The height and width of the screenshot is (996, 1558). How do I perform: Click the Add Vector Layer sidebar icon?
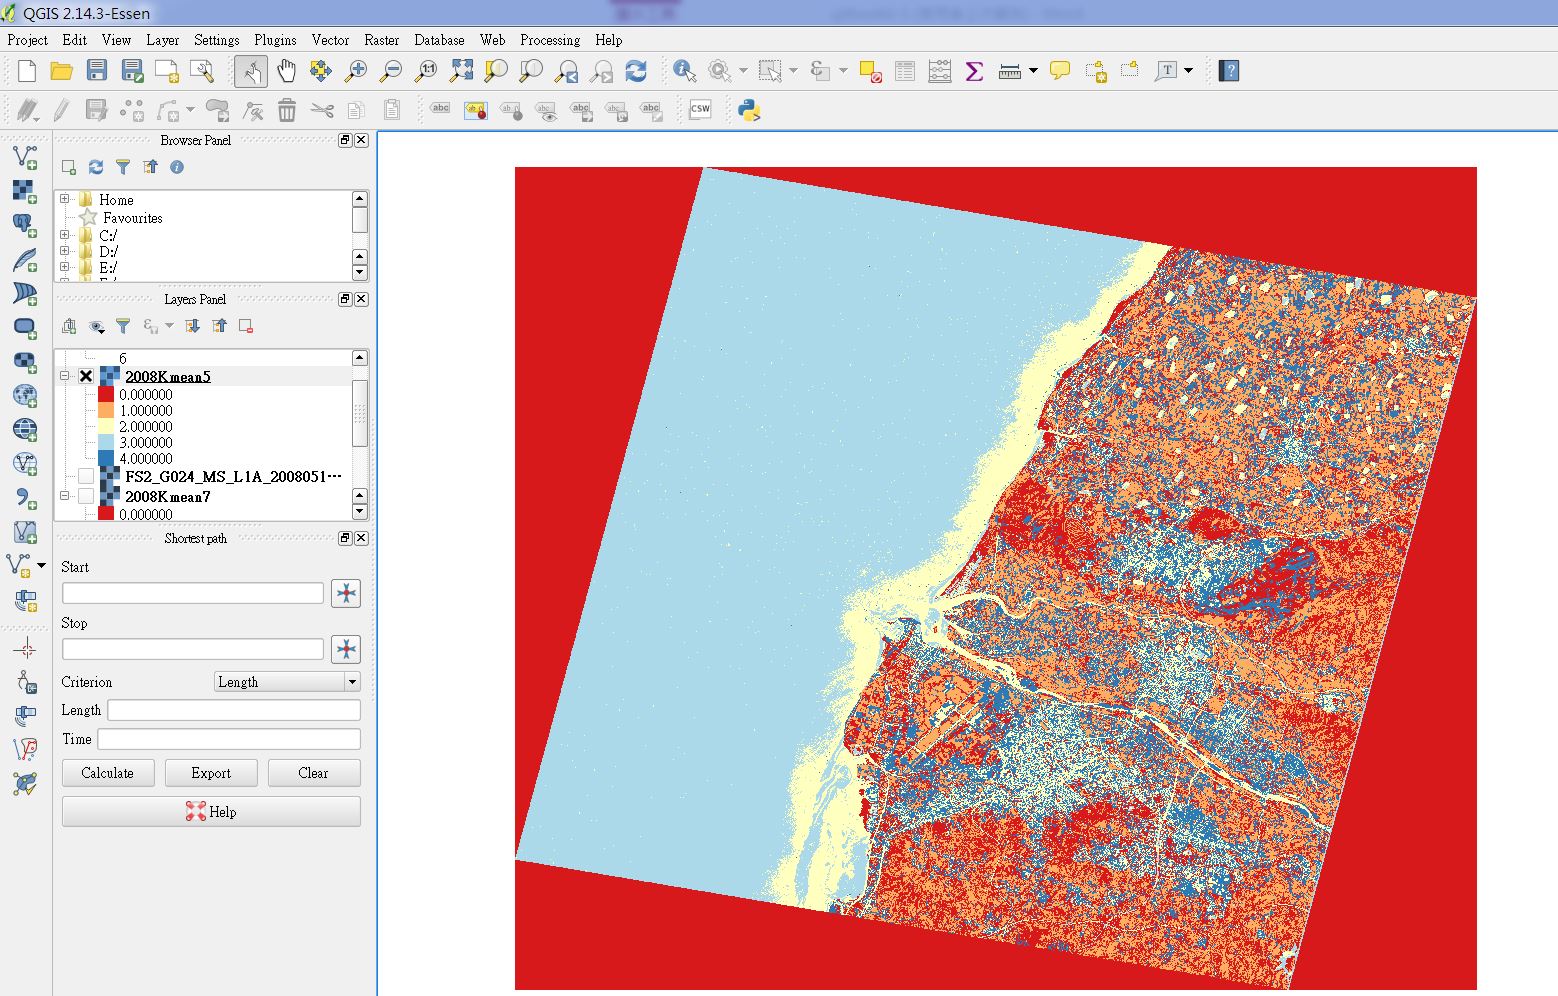coord(25,156)
